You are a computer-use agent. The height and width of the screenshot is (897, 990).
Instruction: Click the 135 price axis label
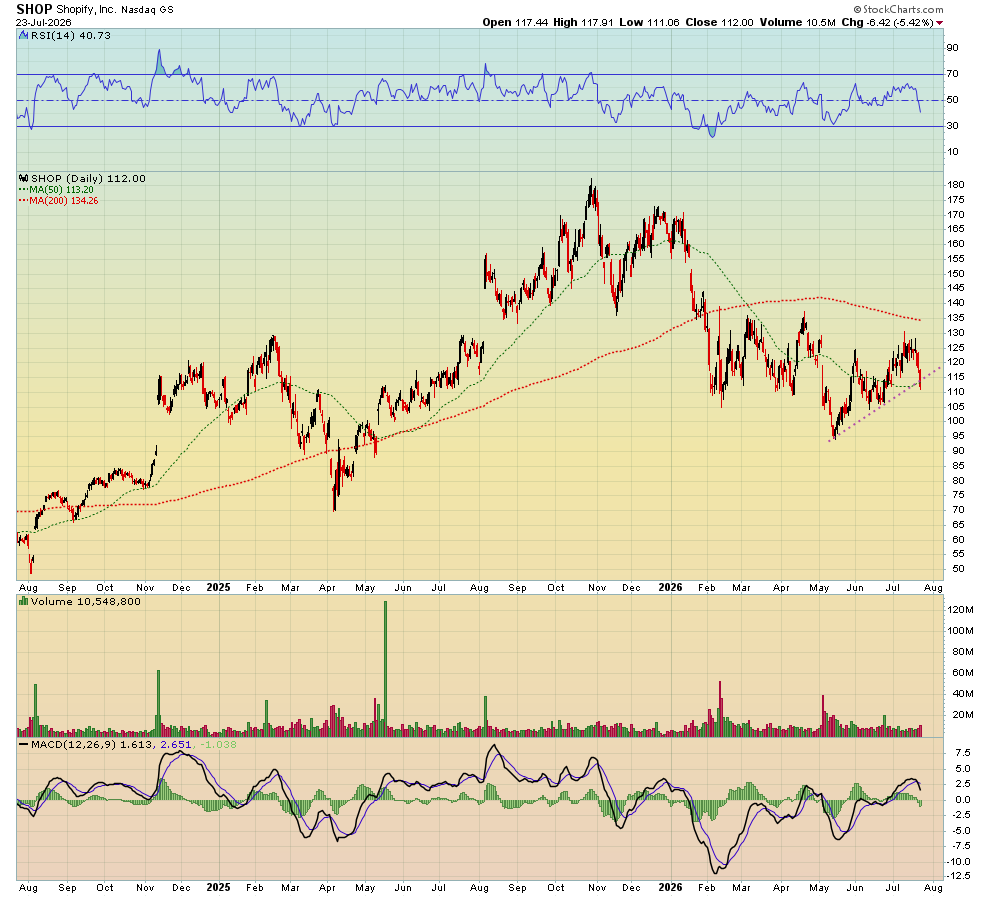(955, 318)
